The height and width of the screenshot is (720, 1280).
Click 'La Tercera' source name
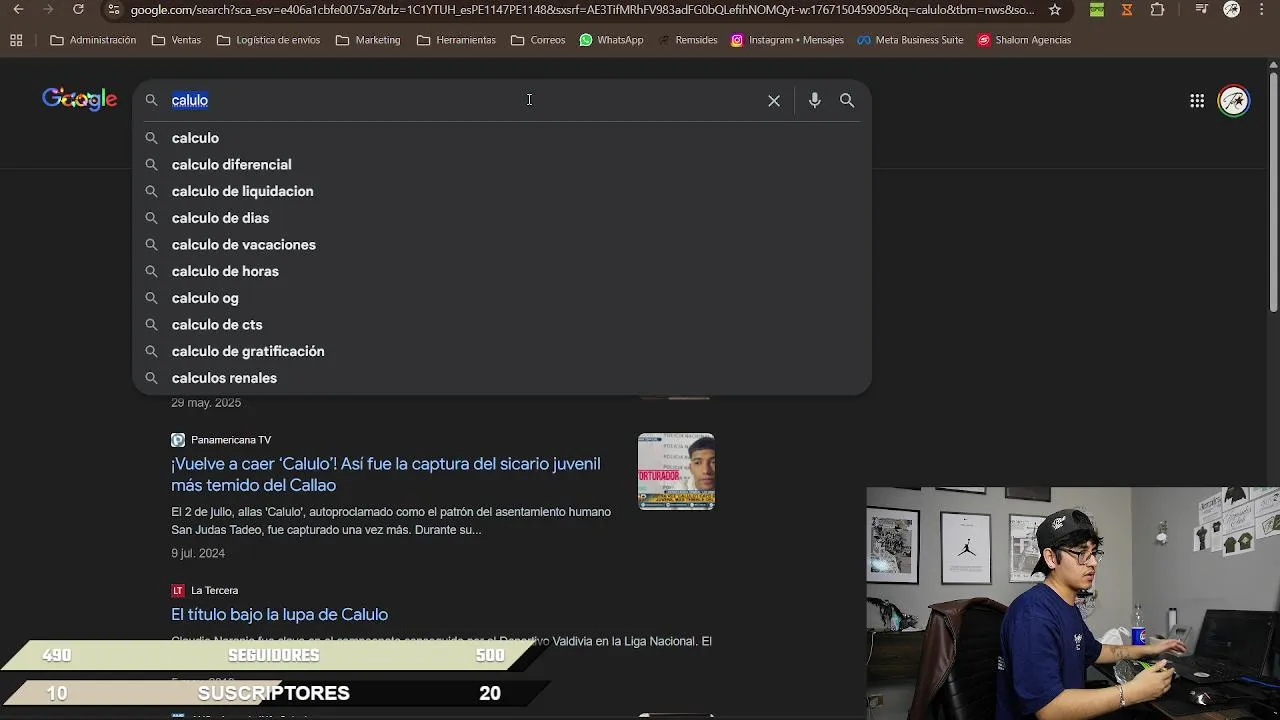214,590
